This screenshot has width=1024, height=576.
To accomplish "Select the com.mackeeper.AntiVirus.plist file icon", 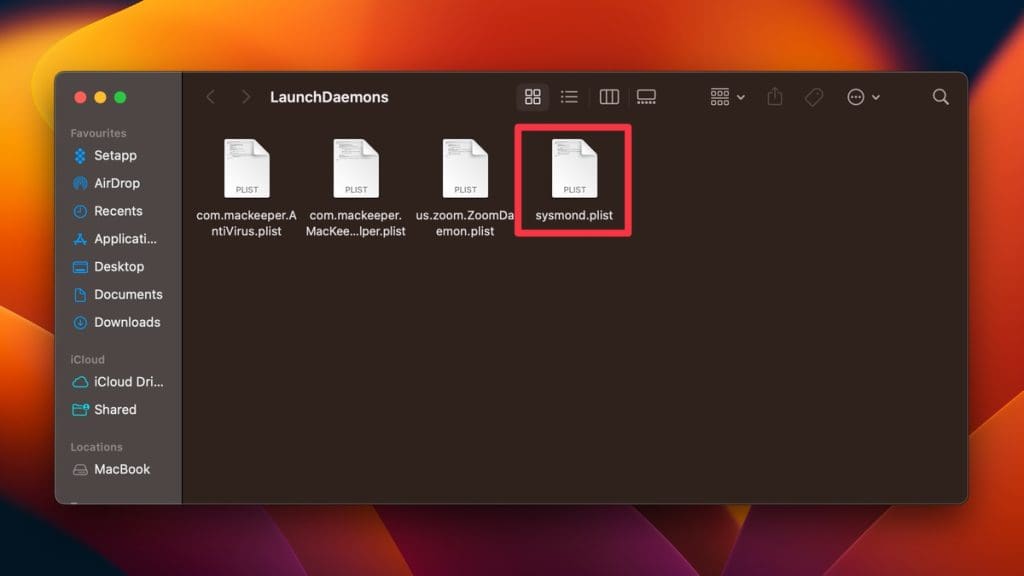I will [247, 168].
